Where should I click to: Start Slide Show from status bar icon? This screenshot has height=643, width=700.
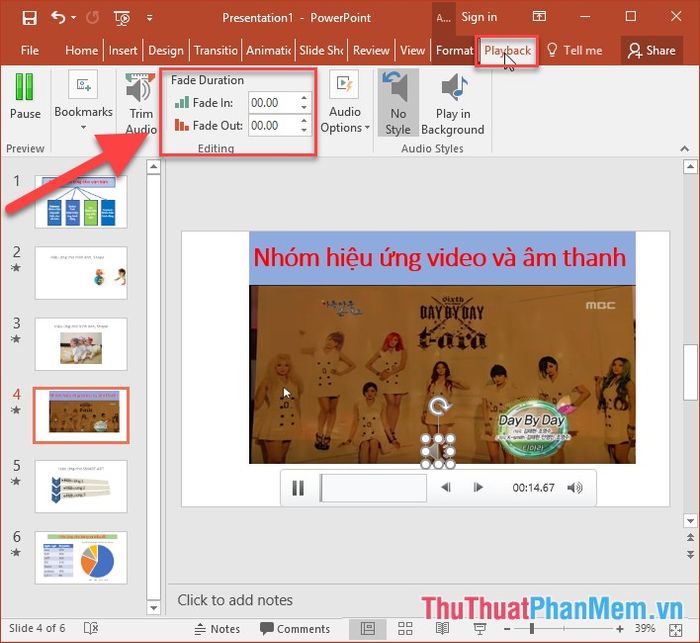tap(480, 629)
